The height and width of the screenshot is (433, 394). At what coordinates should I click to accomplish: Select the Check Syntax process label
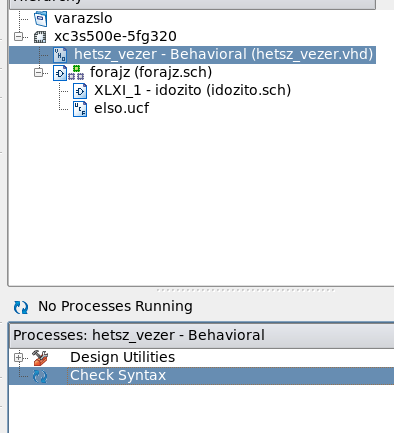click(118, 376)
